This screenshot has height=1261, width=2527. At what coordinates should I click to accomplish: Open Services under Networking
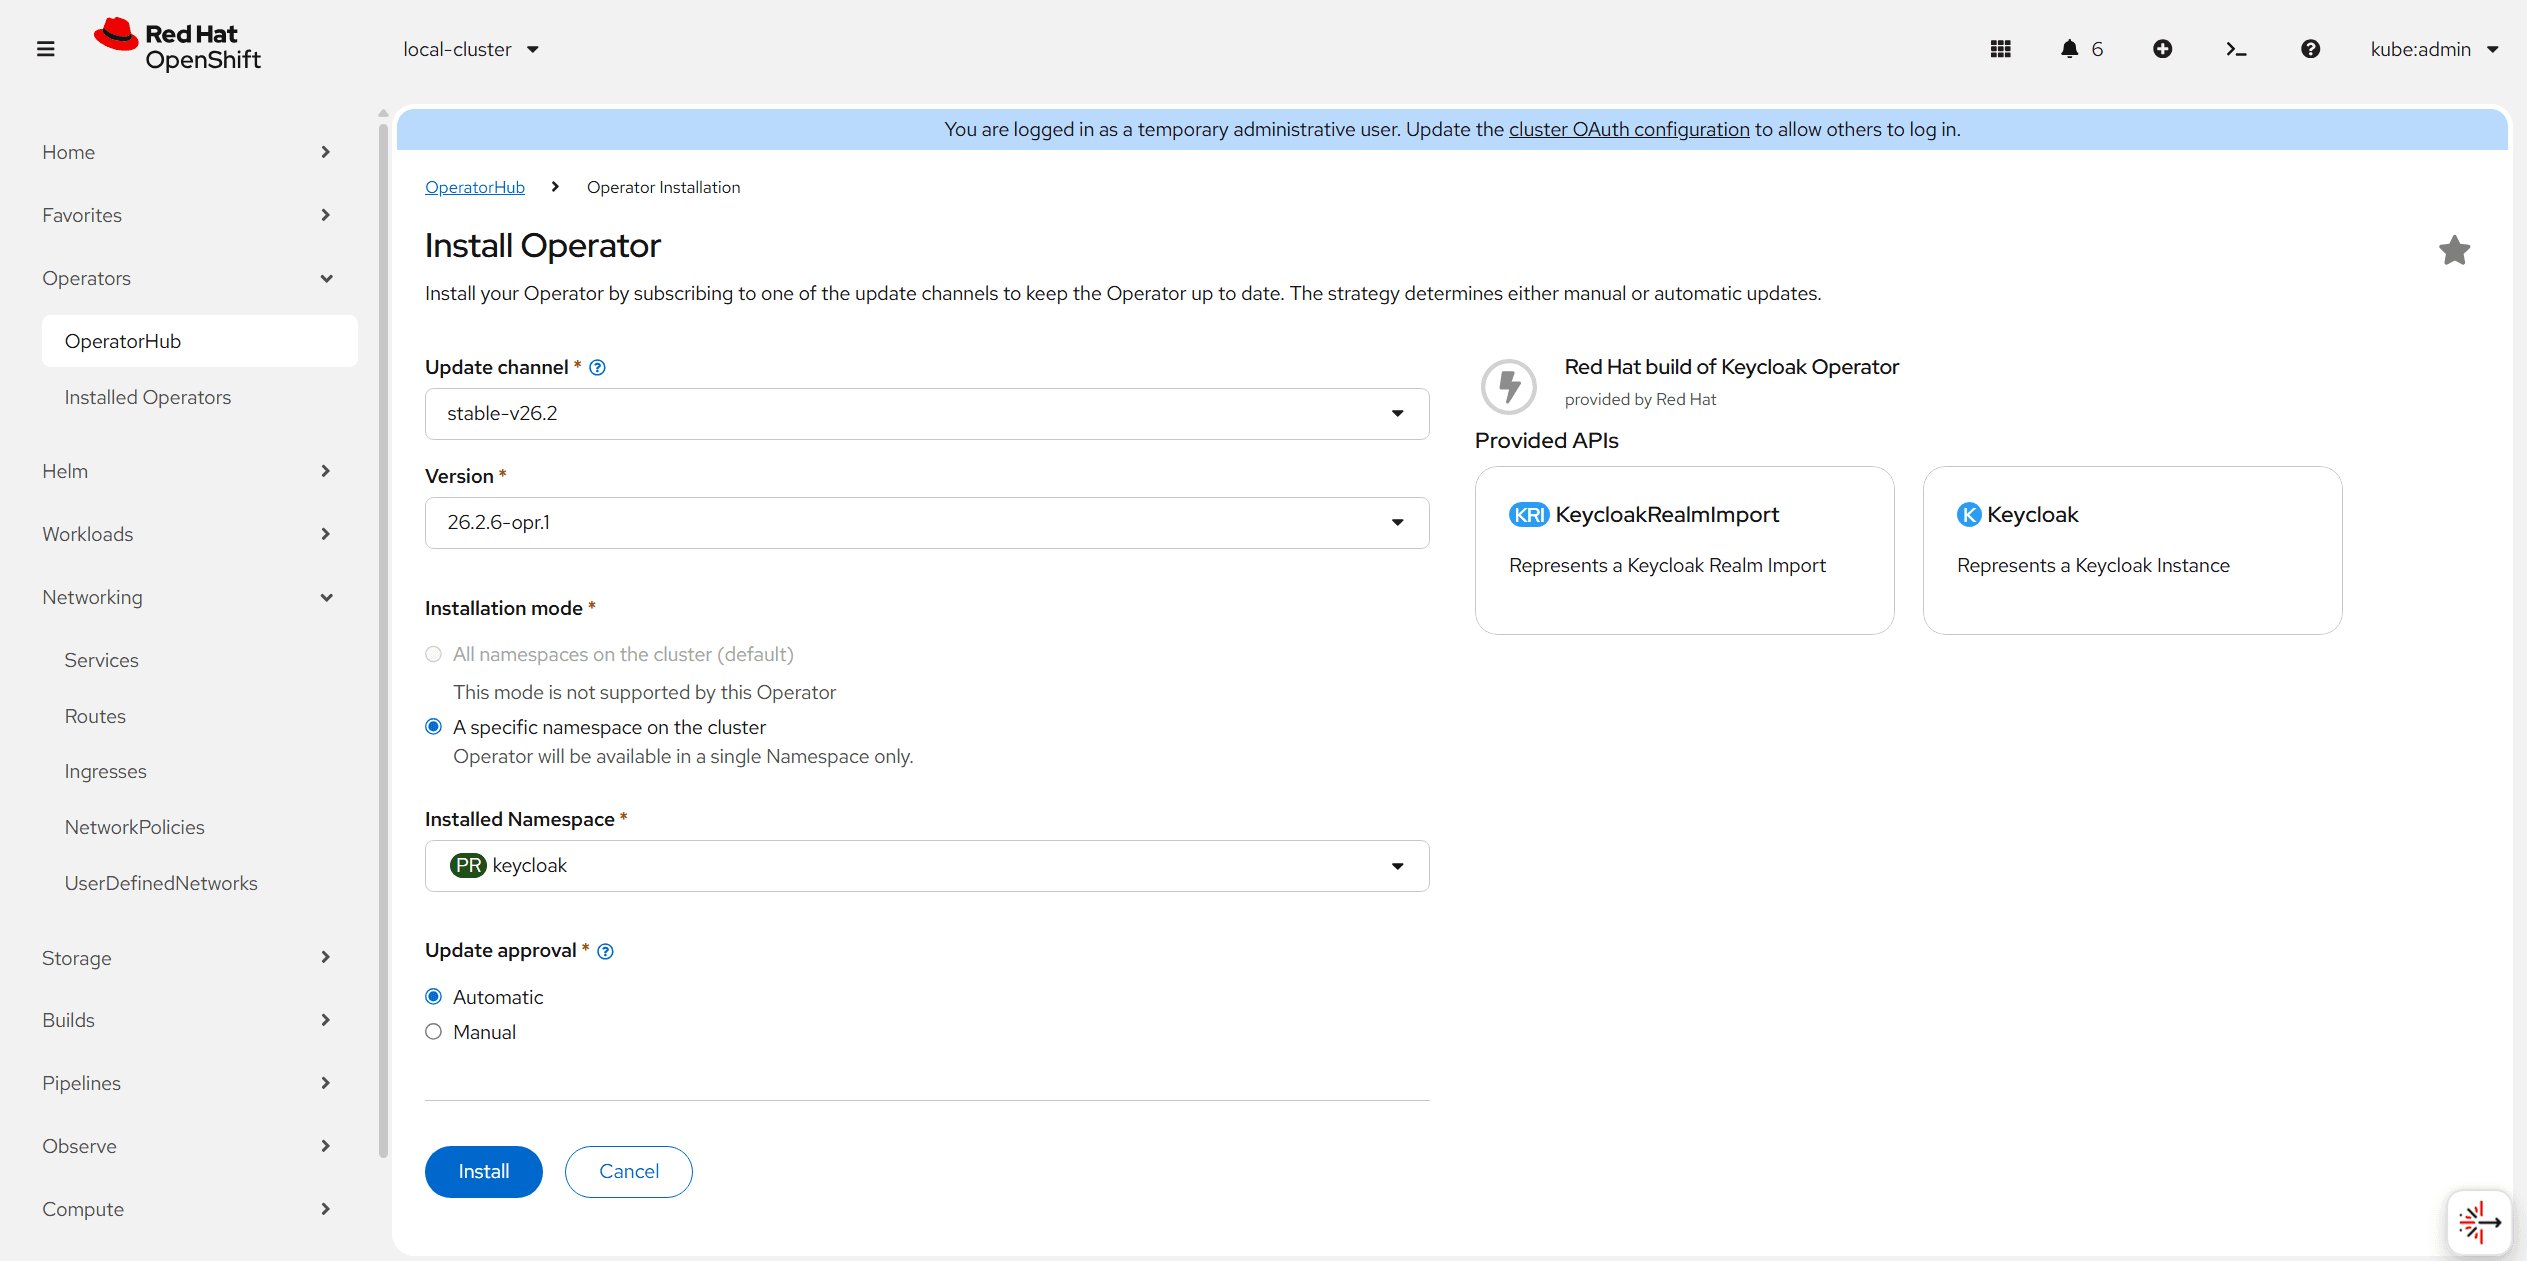[x=200, y=660]
